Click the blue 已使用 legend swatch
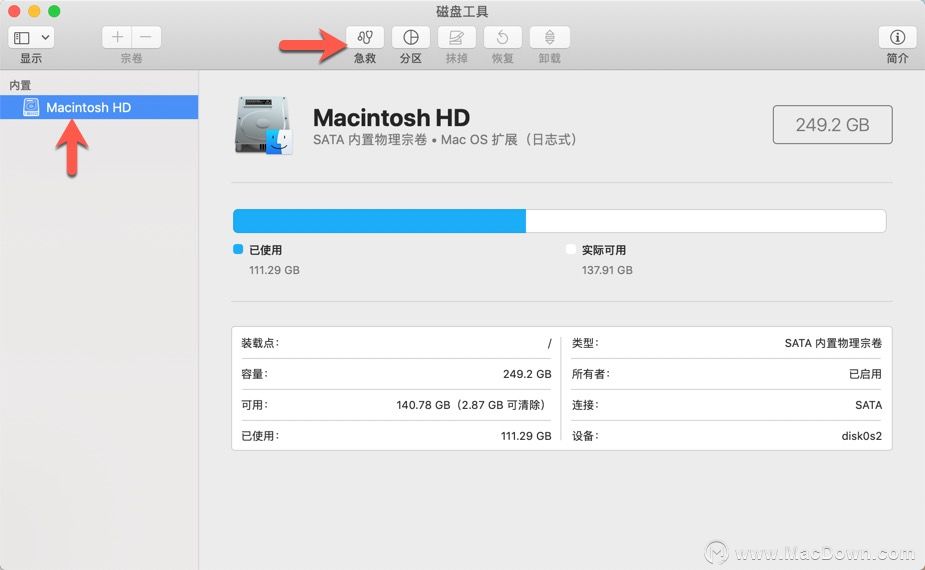This screenshot has height=570, width=925. tap(238, 249)
